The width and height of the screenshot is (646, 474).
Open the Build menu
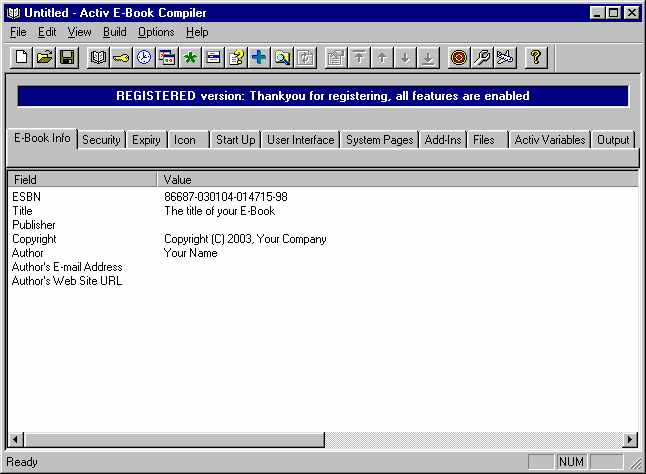115,32
